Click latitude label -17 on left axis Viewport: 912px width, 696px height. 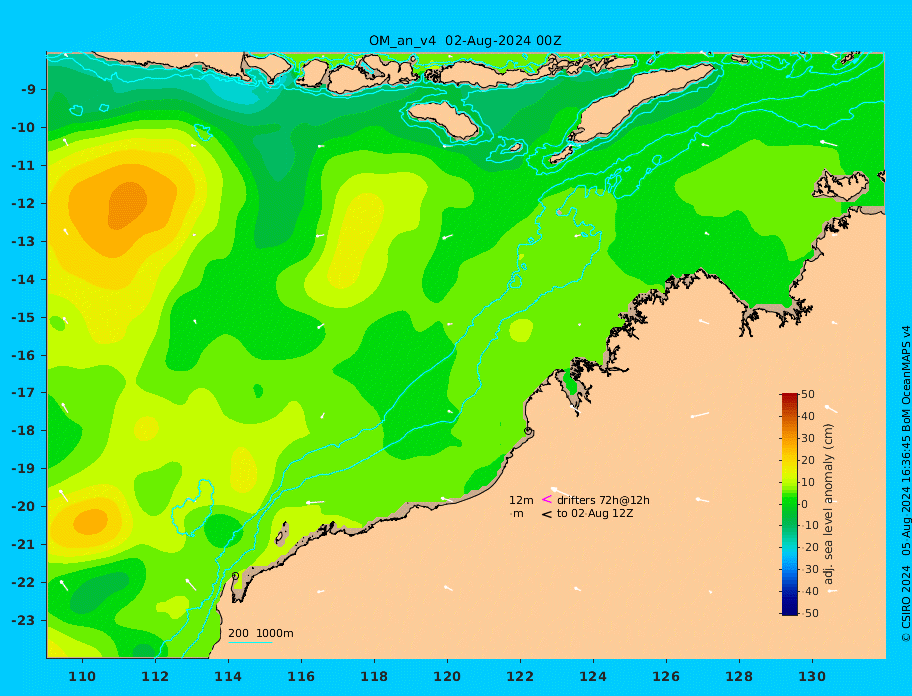pos(24,393)
